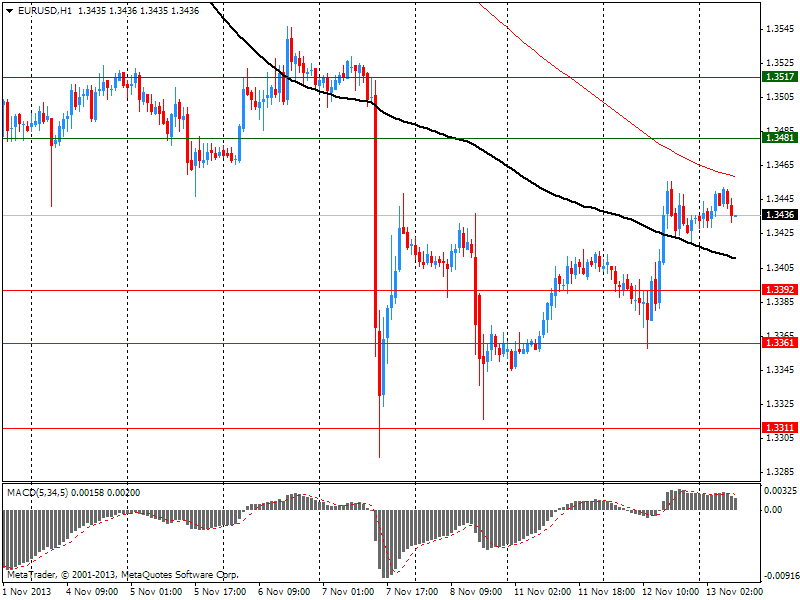Image resolution: width=800 pixels, height=600 pixels.
Task: Click the 8 Nov 09:00 time label
Action: tap(476, 592)
